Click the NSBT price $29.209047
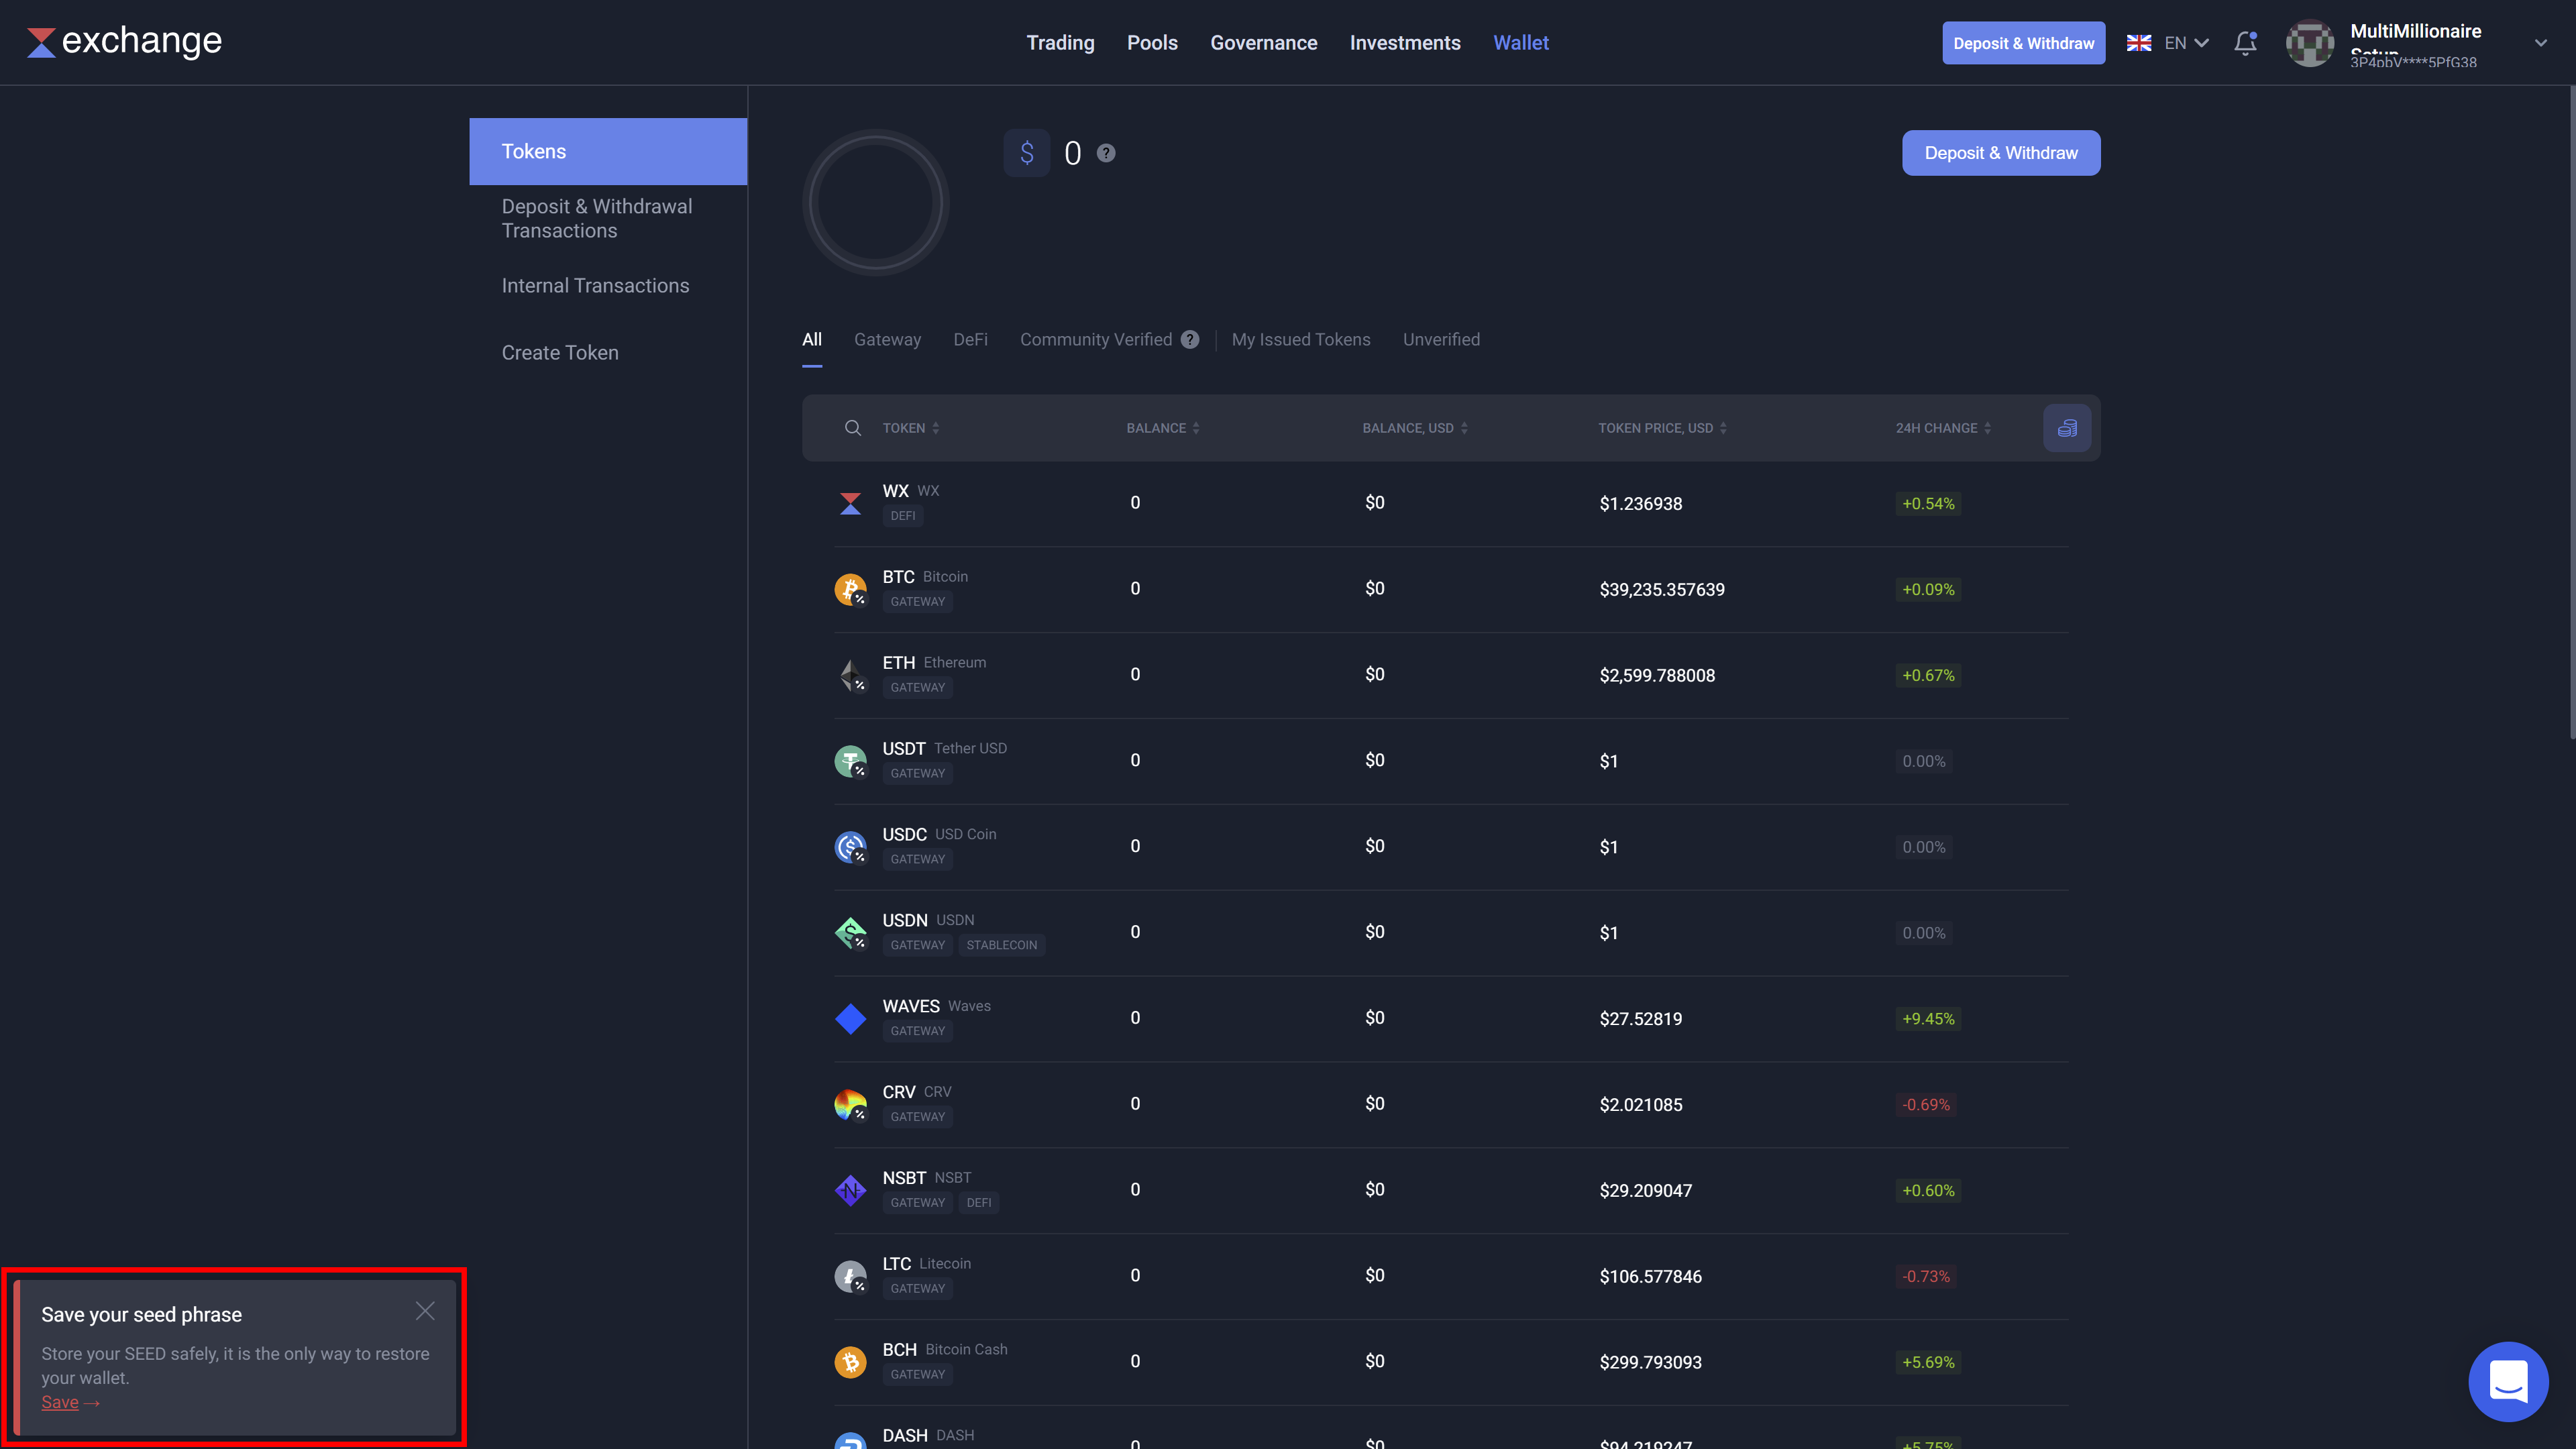 pyautogui.click(x=1645, y=1190)
